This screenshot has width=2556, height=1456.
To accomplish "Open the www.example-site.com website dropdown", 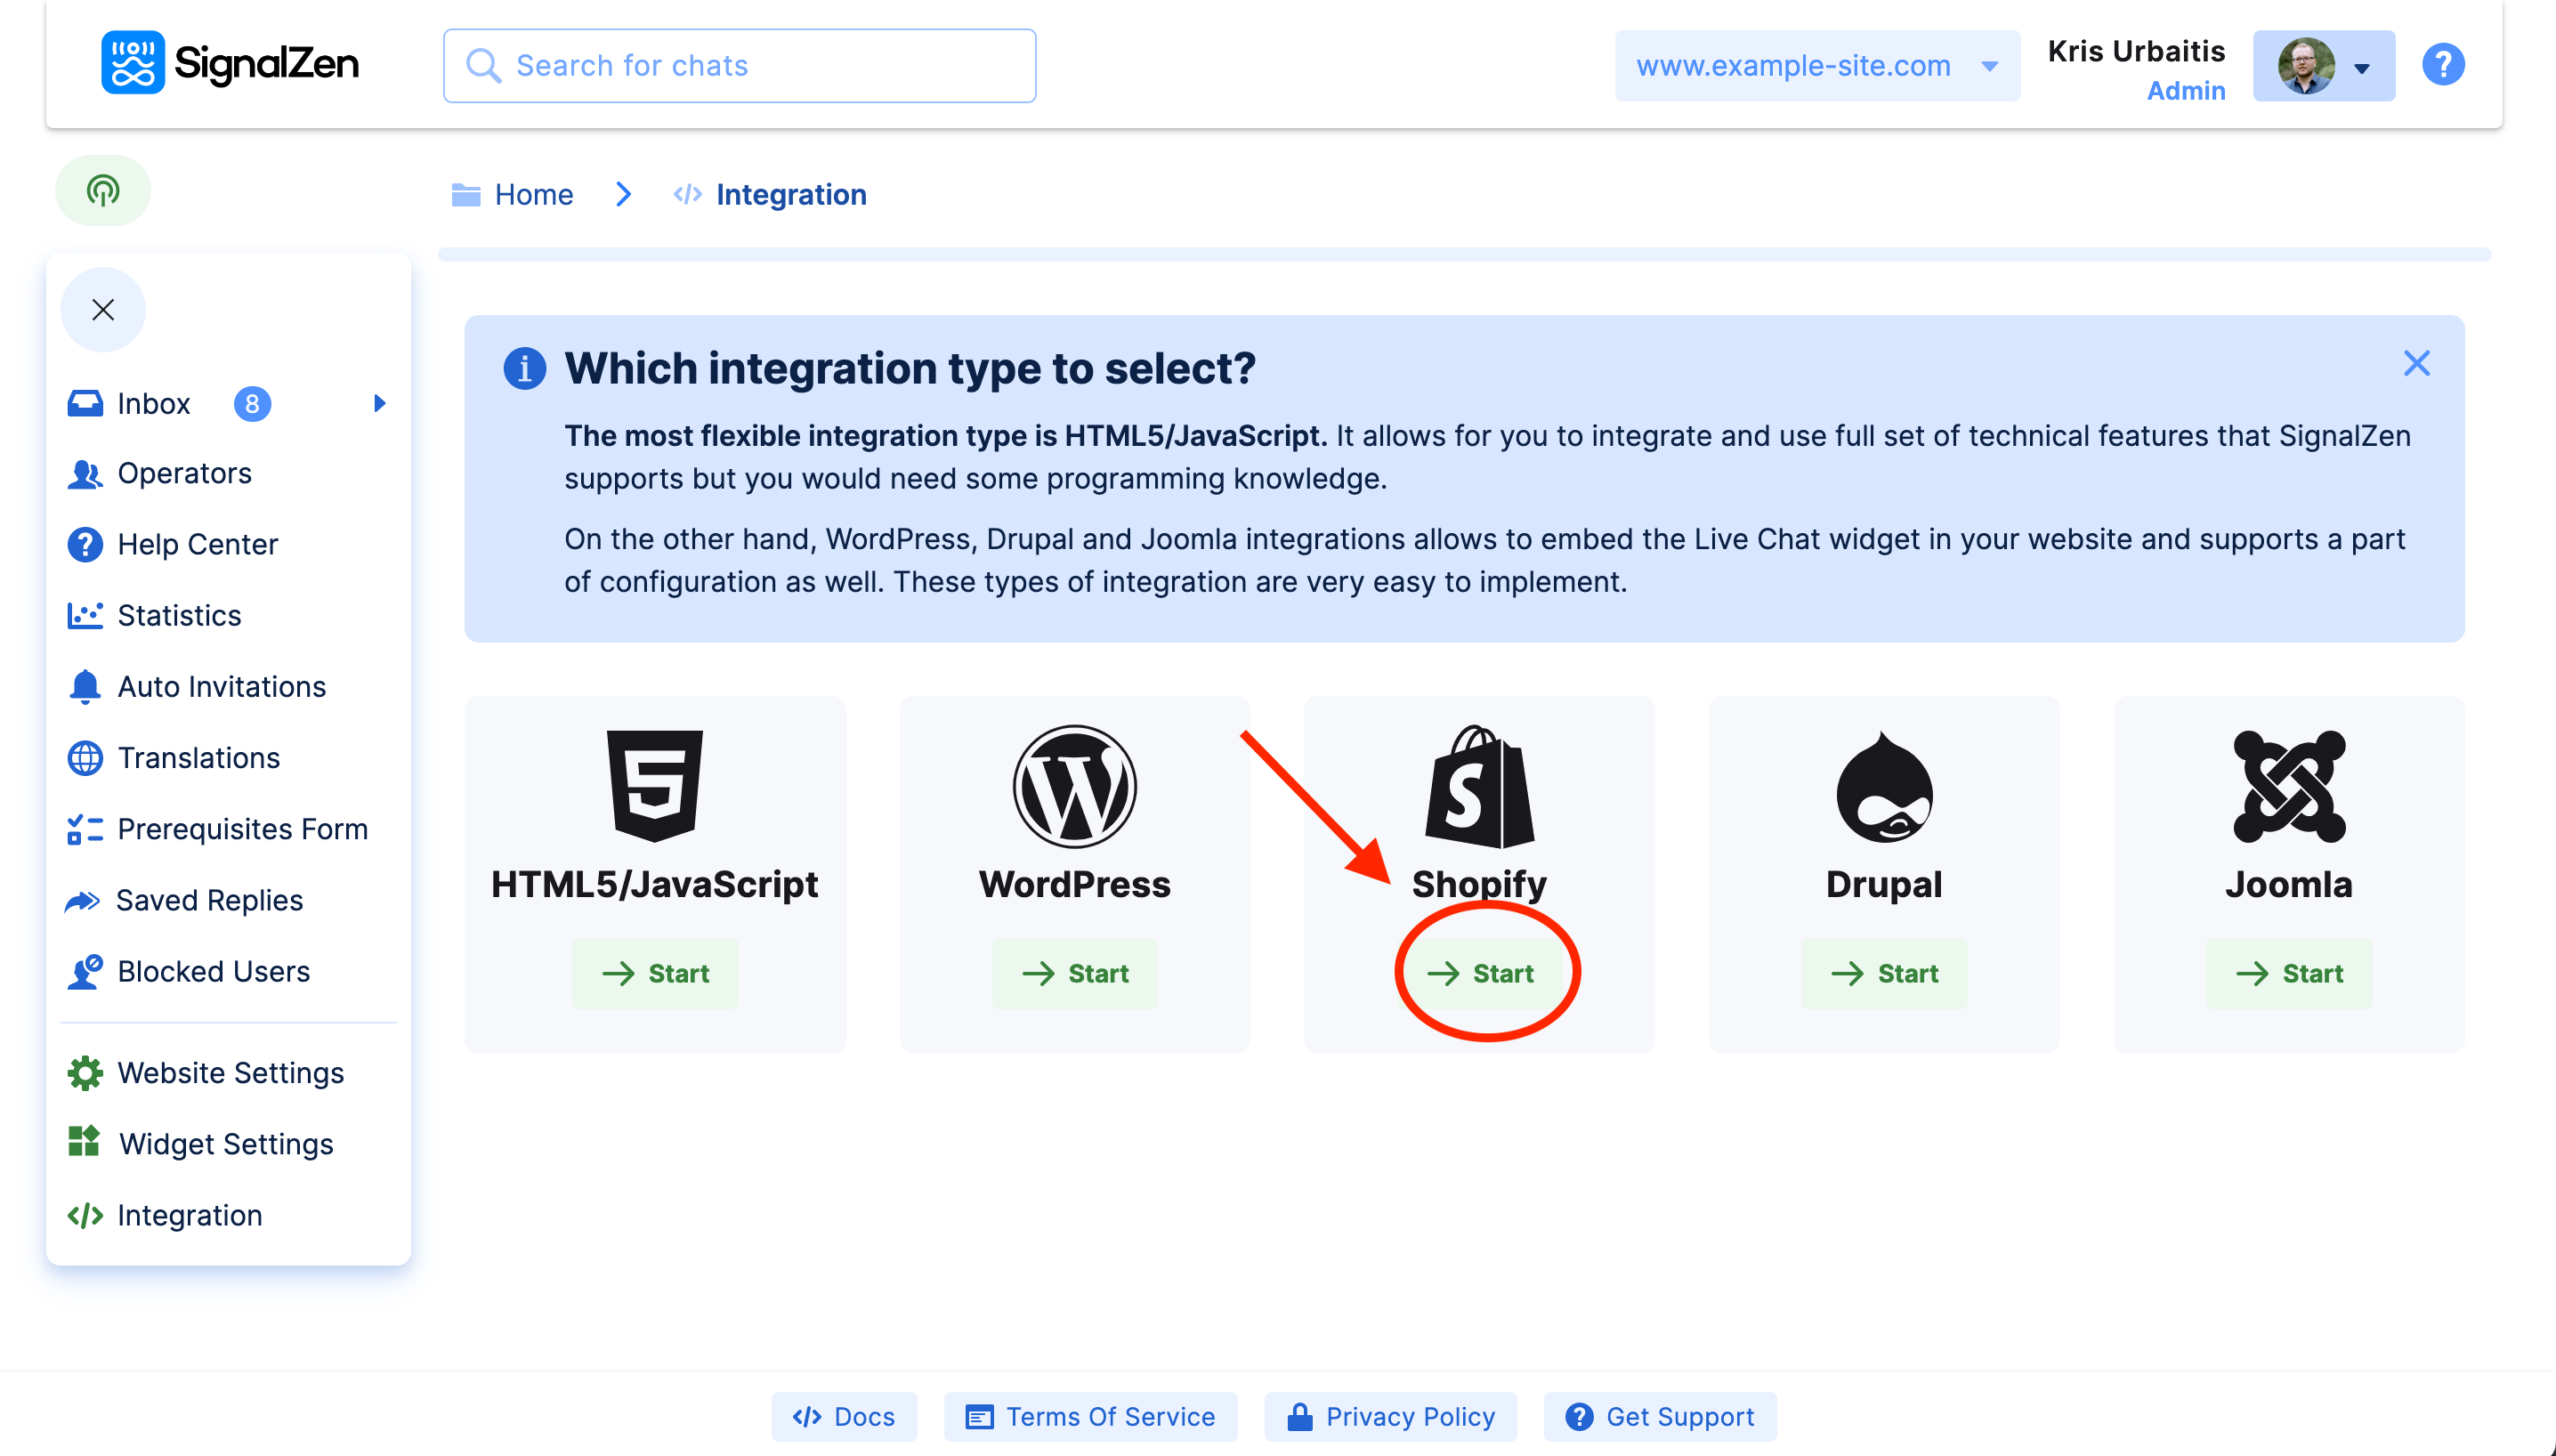I will 1816,66.
